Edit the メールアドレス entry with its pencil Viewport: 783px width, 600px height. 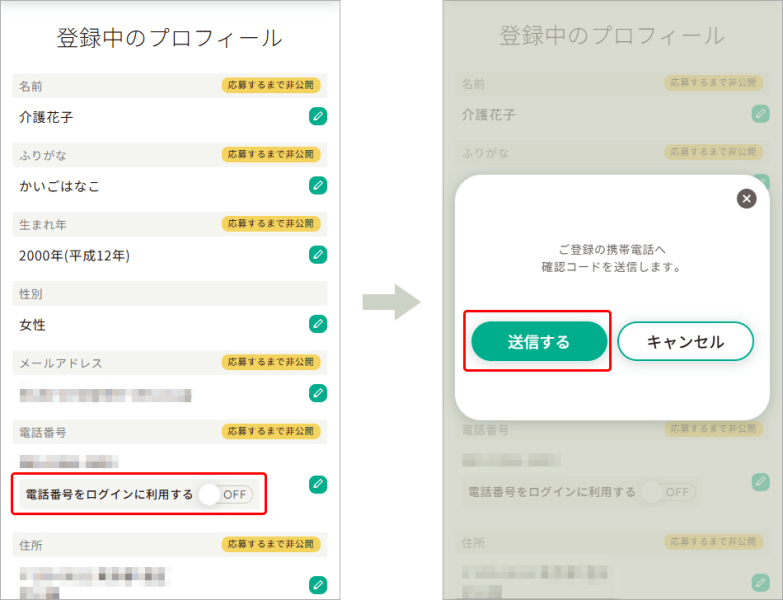click(318, 392)
